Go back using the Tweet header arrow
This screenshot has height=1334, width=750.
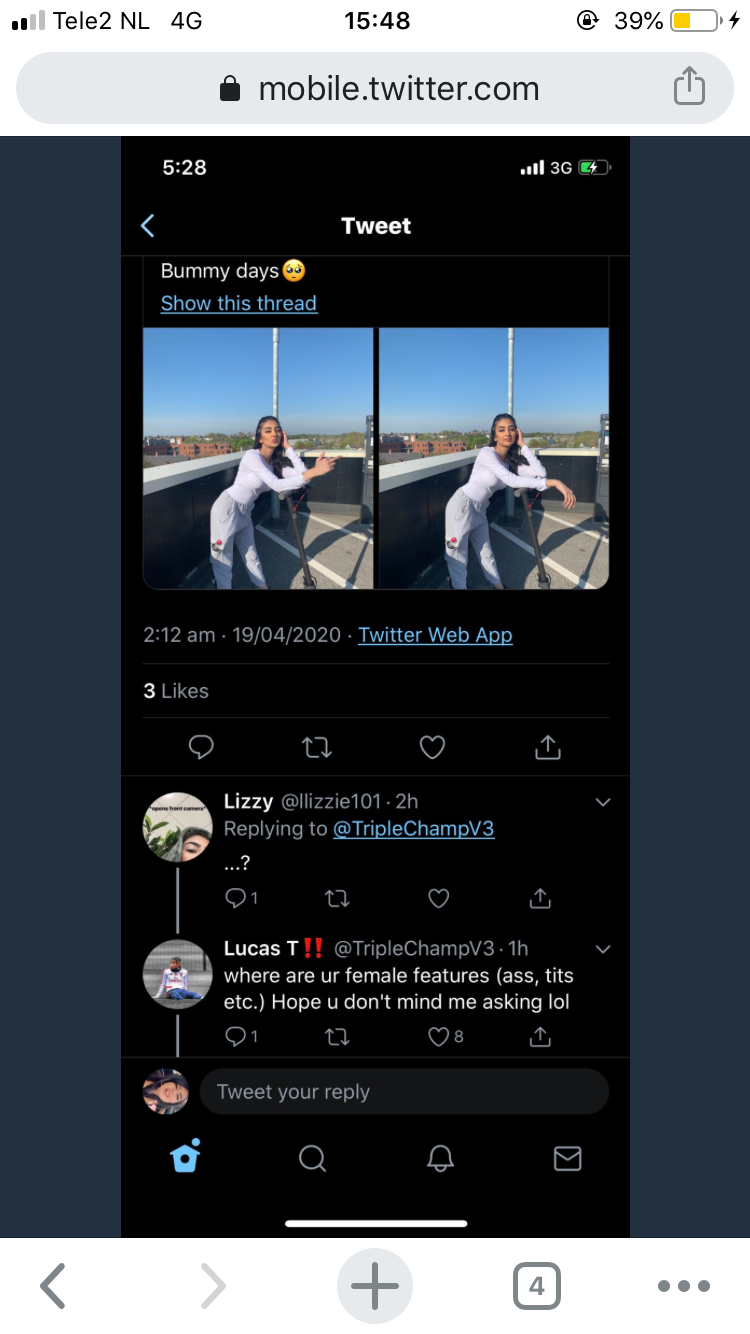pyautogui.click(x=148, y=226)
